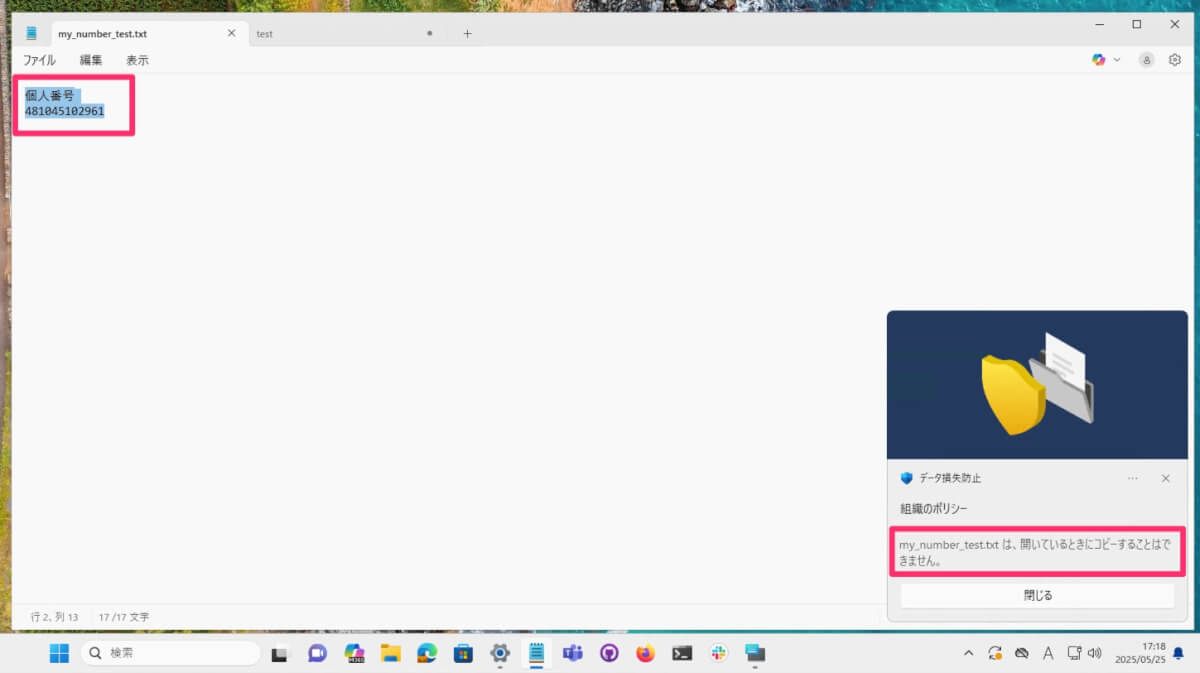Add a new tab with plus button
Screen dimensions: 1200x673
467,33
